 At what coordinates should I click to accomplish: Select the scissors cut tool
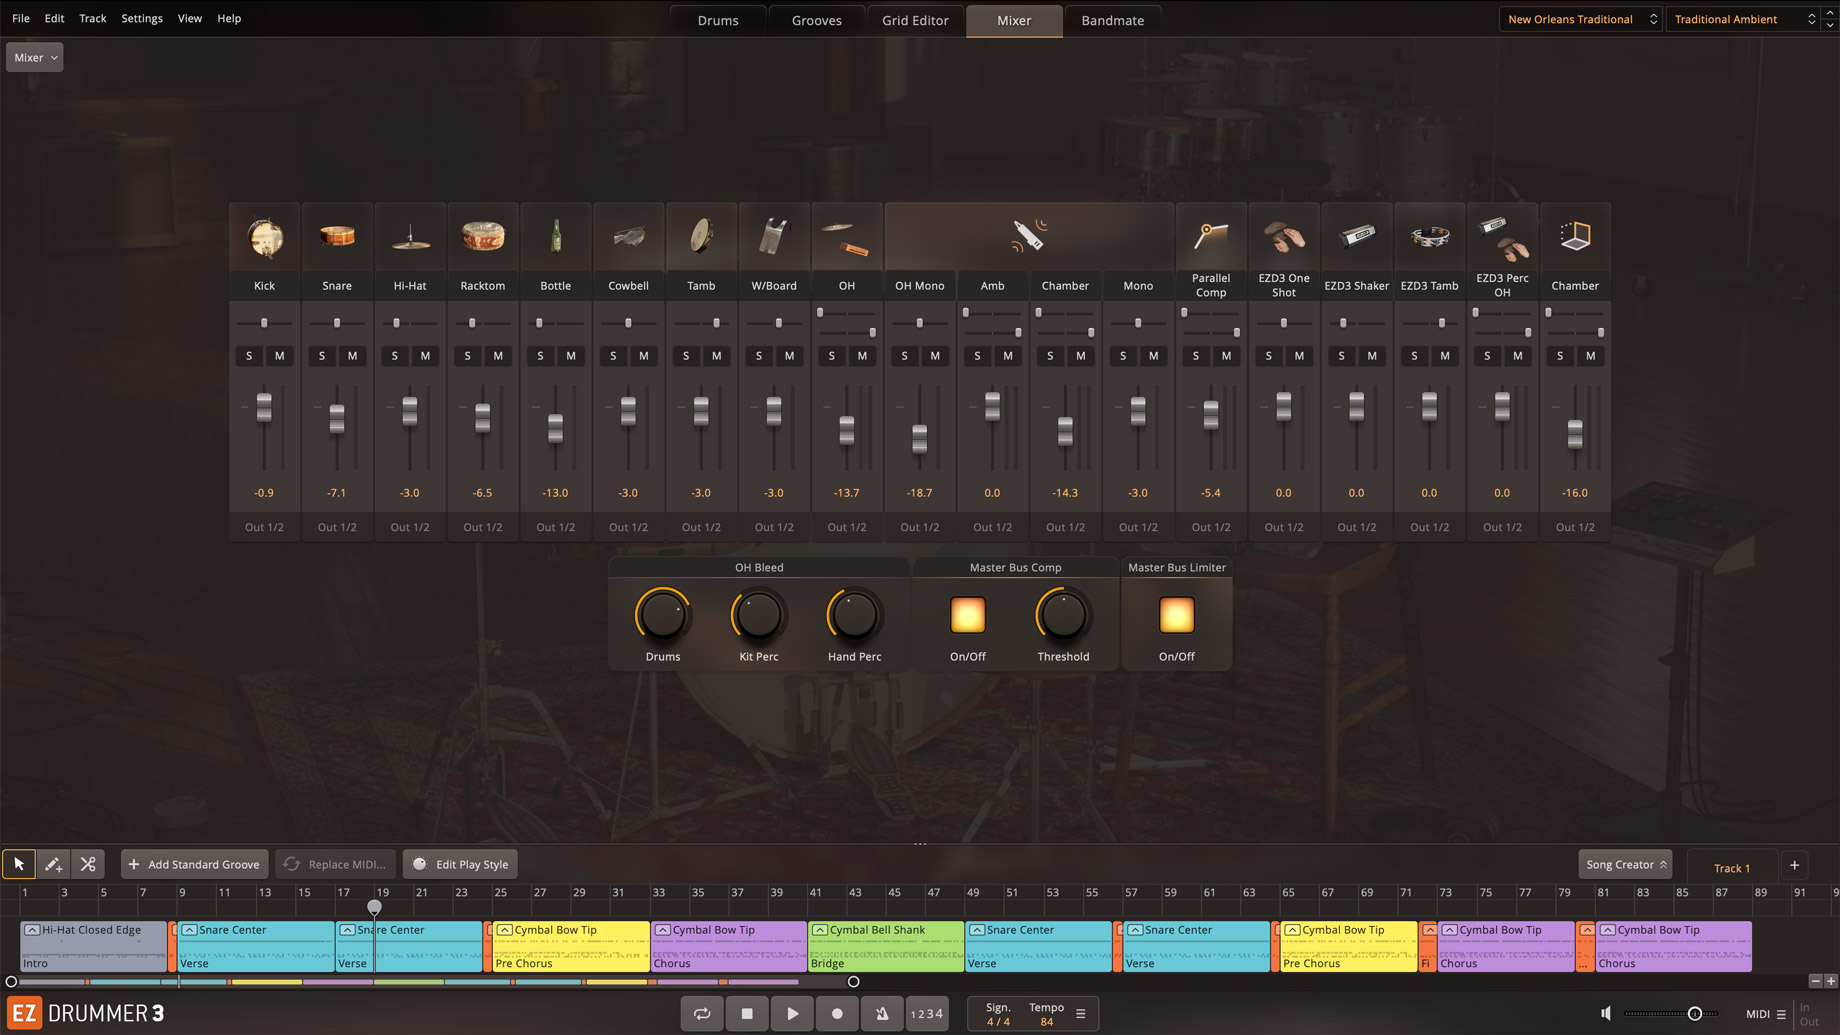tap(88, 864)
